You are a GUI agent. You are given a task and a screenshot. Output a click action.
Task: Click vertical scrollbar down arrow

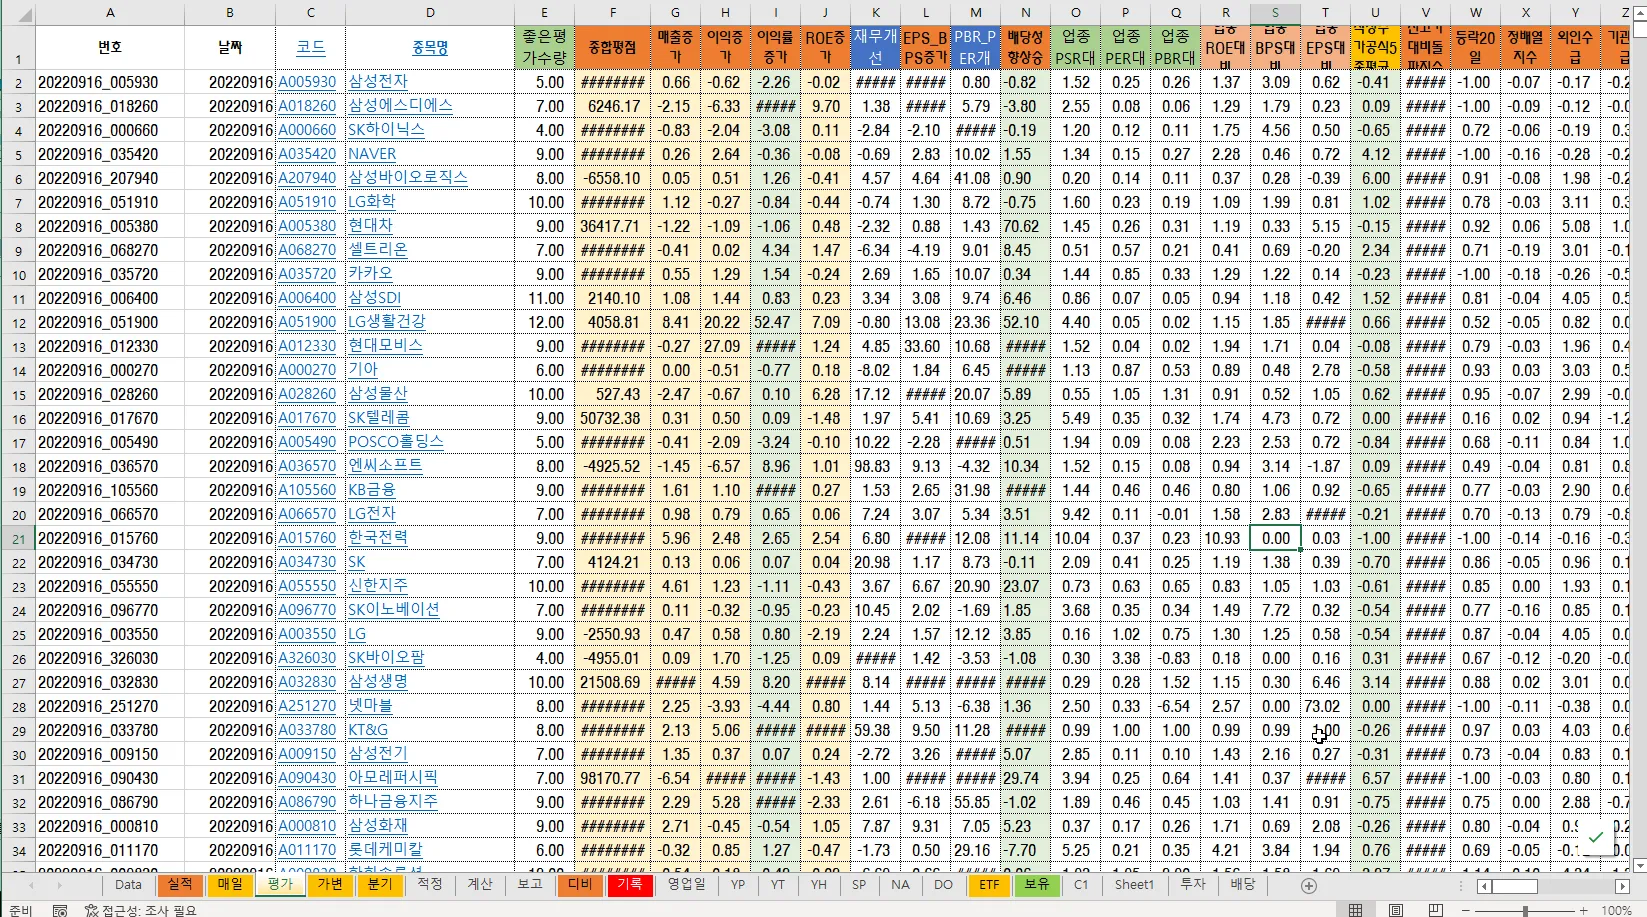tap(1638, 865)
